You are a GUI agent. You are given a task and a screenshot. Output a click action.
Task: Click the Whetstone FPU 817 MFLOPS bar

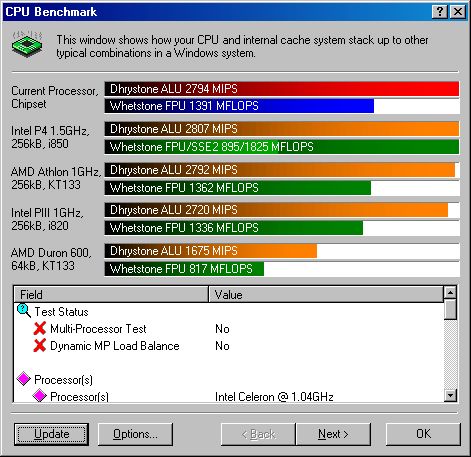point(184,269)
